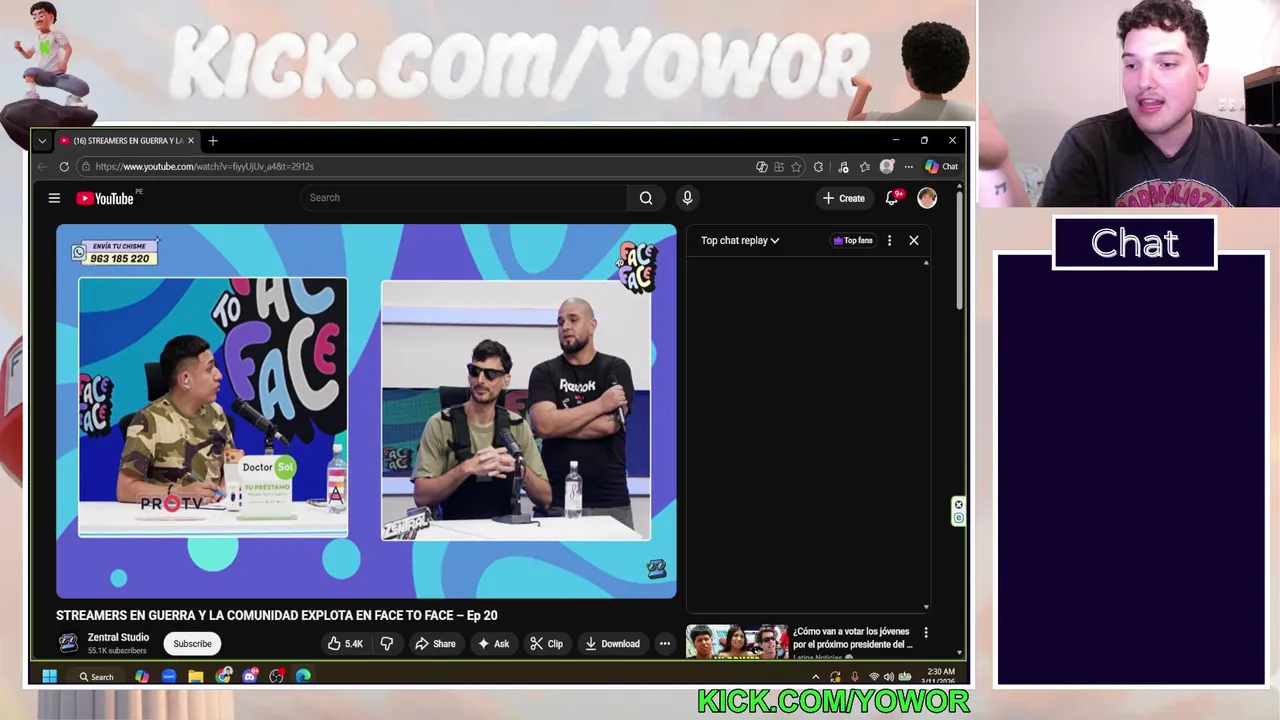This screenshot has width=1280, height=720.
Task: Like the video with 5.4K thumbs up
Action: [345, 644]
